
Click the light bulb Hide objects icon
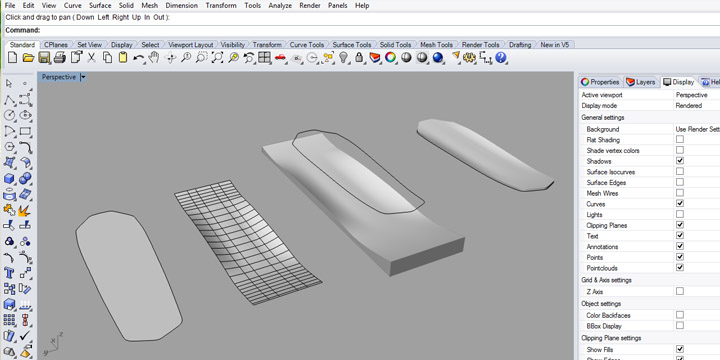(x=343, y=57)
